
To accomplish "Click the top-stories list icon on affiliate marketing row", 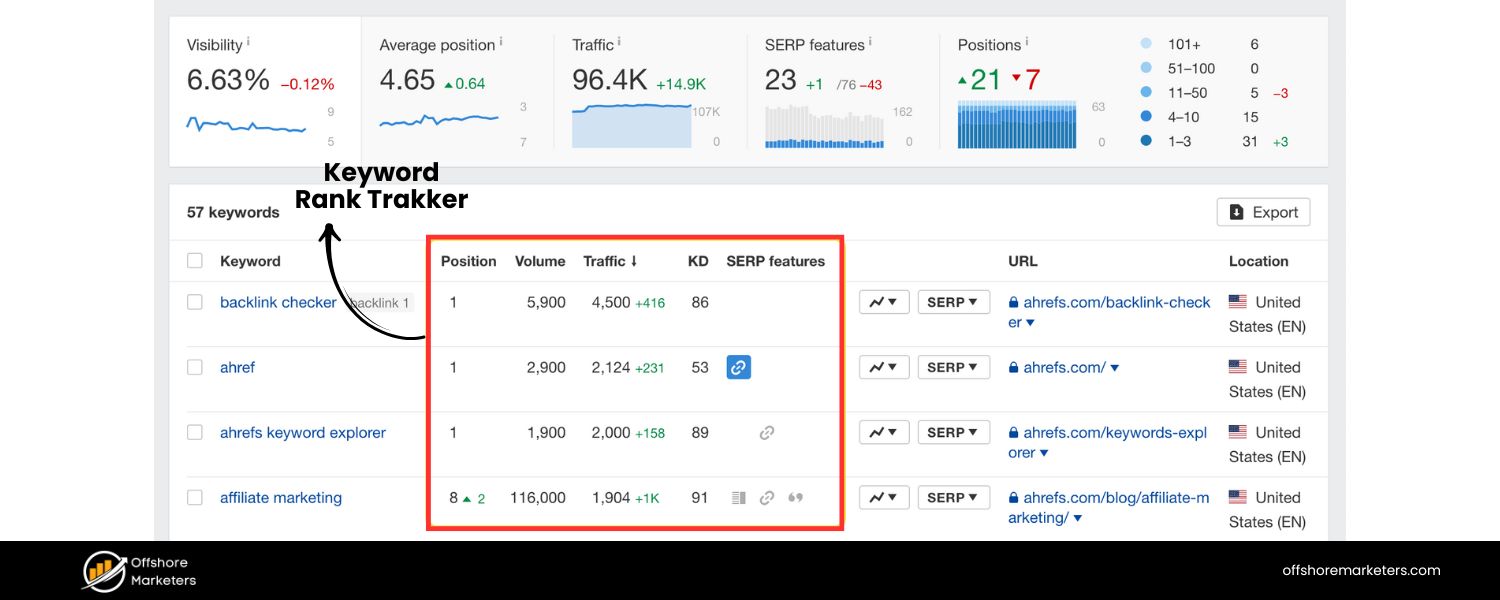I will [x=737, y=497].
